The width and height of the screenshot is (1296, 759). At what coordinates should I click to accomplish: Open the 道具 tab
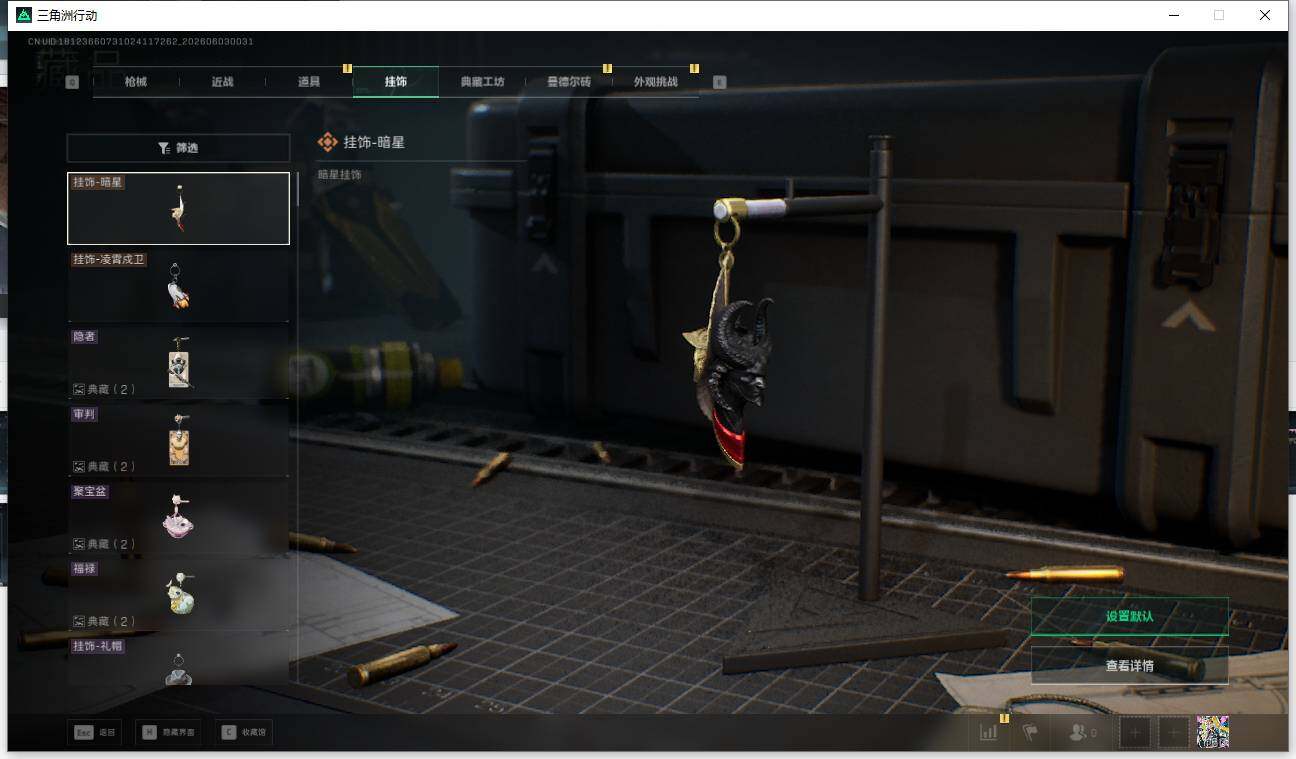point(309,82)
